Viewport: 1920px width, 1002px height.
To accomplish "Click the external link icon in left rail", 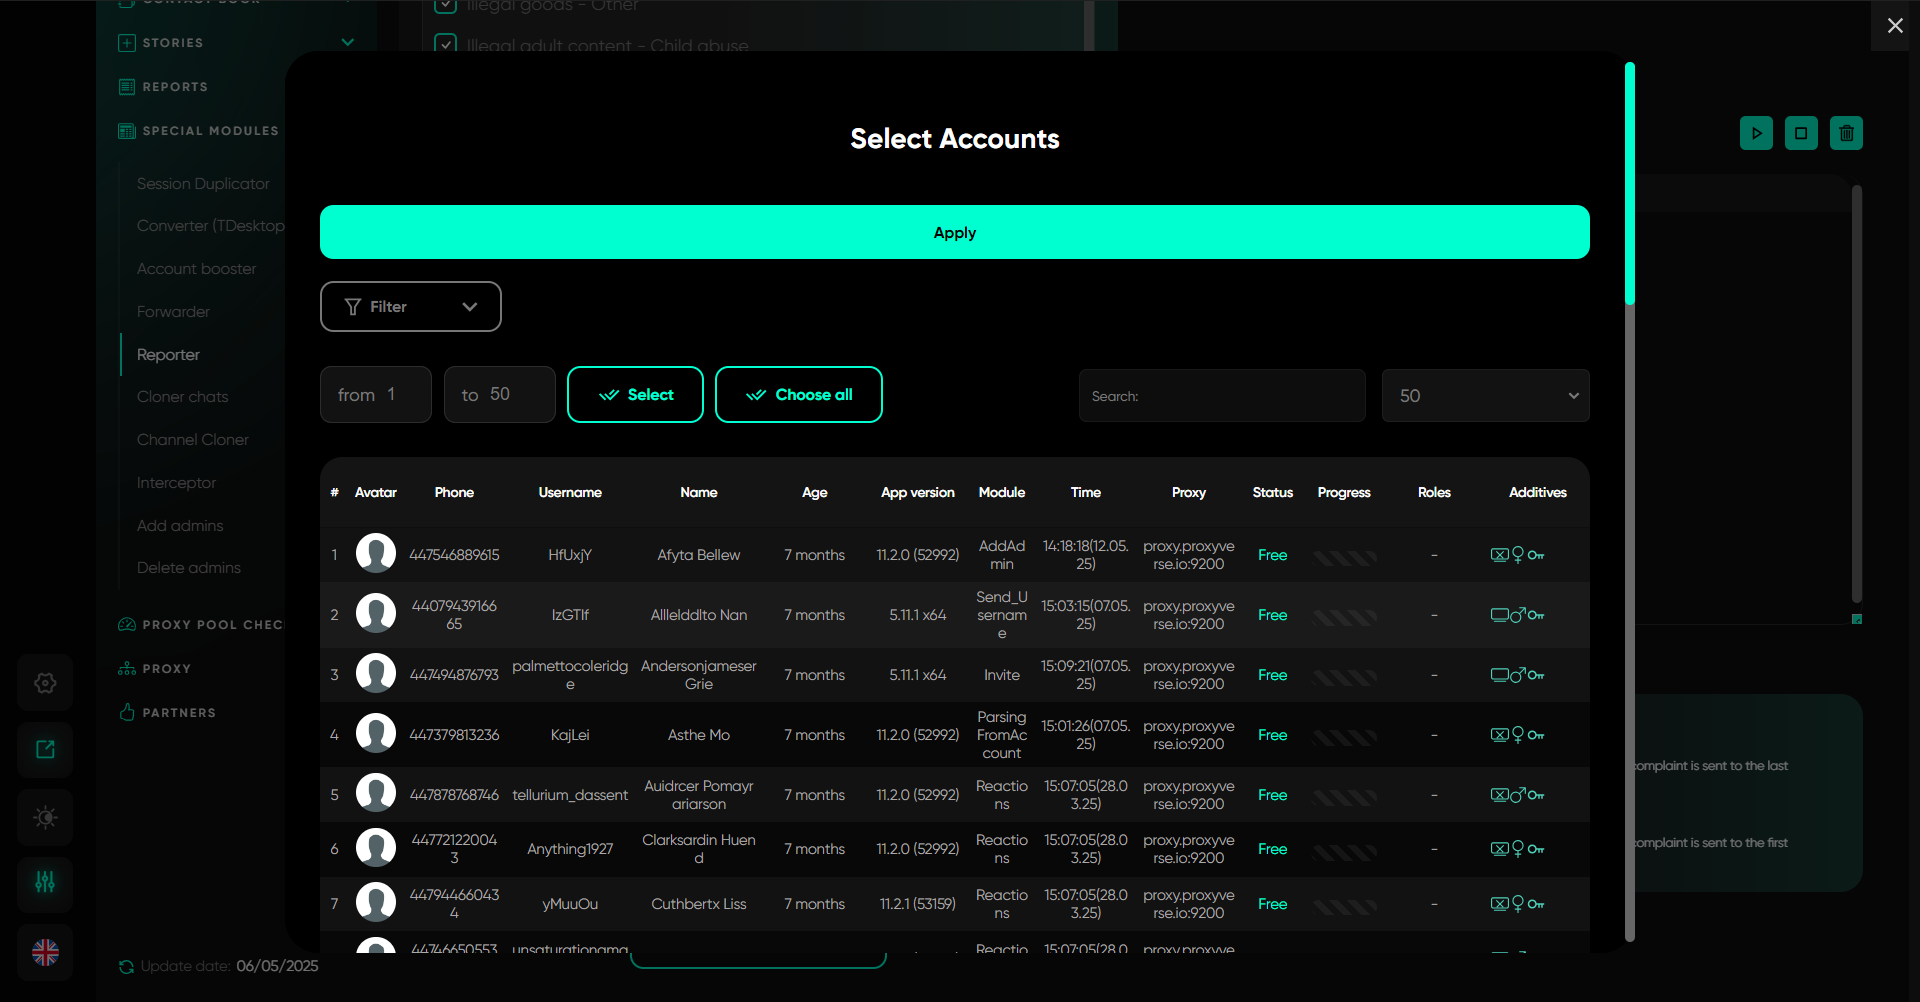I will tap(45, 750).
